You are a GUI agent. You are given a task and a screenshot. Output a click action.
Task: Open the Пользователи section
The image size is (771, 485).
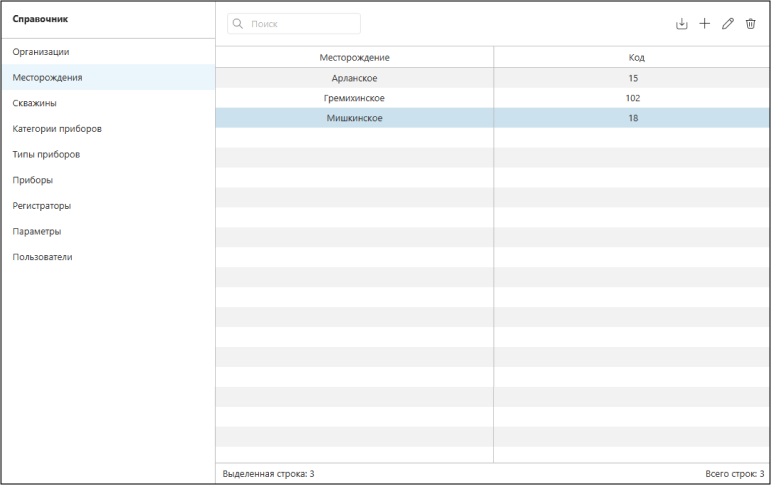click(43, 257)
